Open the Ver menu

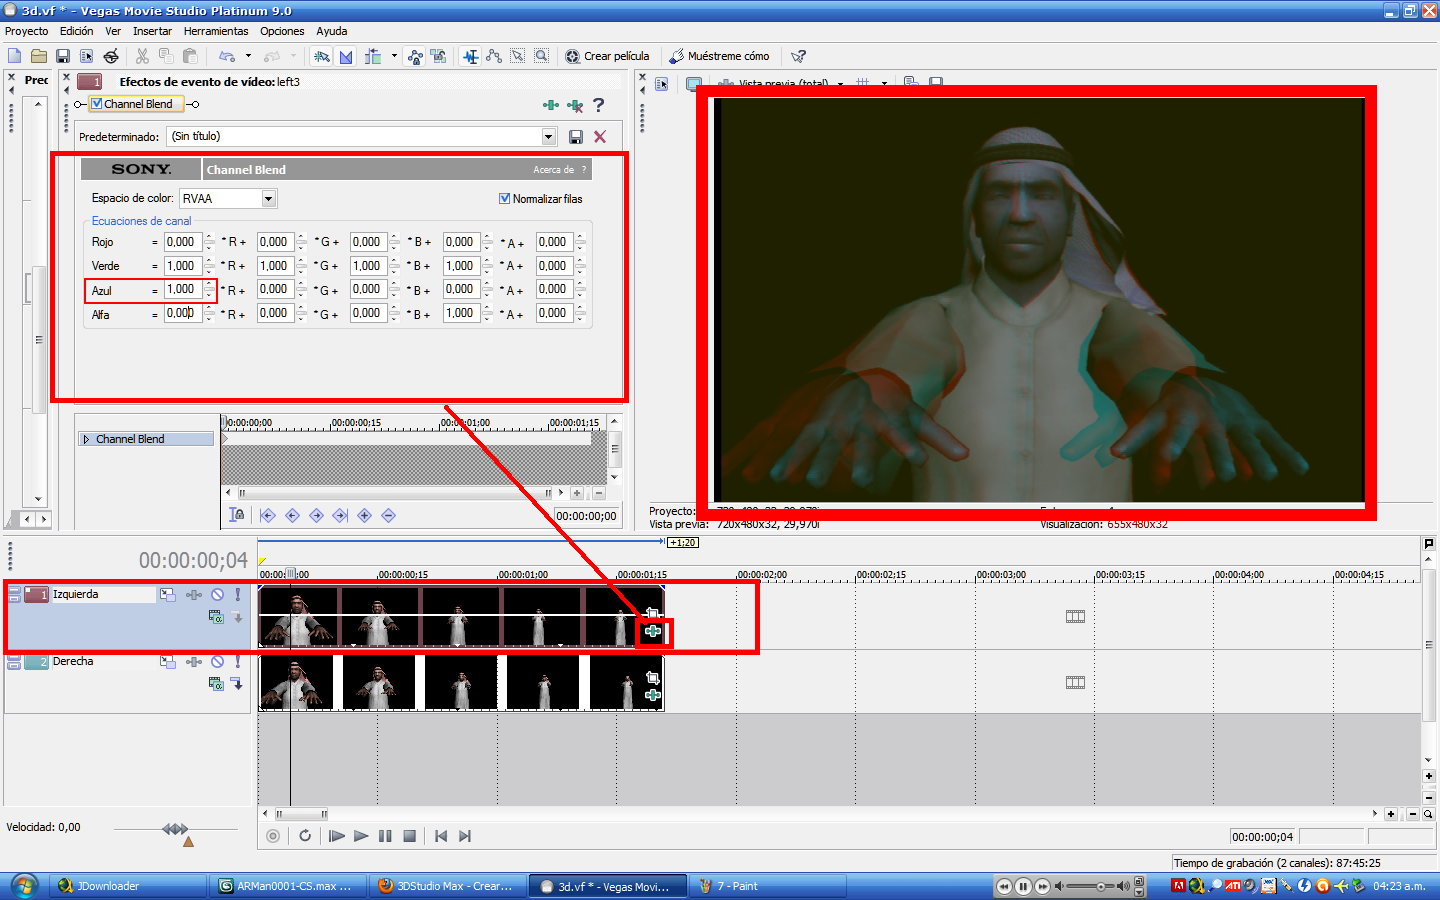(x=113, y=31)
